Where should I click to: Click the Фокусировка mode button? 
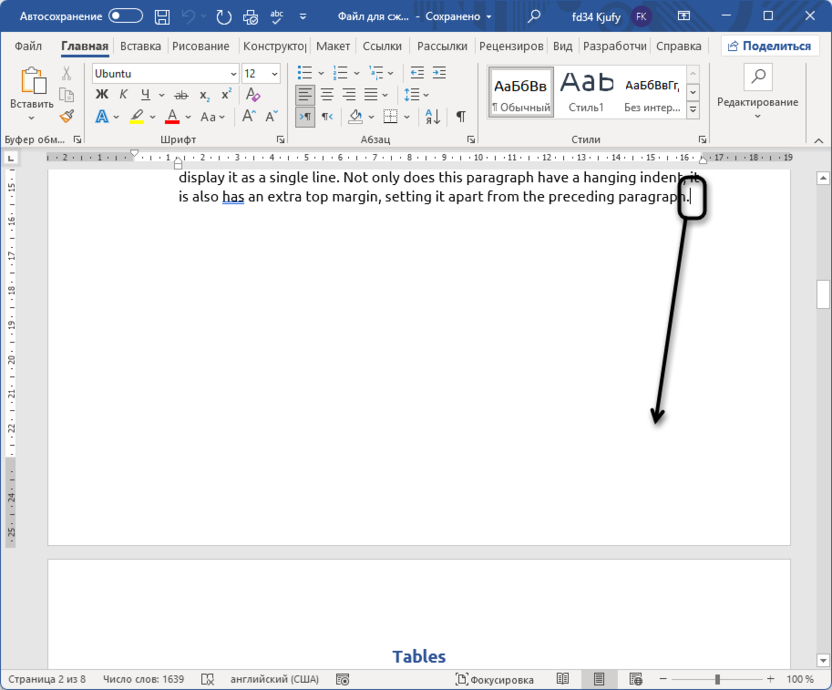pyautogui.click(x=494, y=679)
